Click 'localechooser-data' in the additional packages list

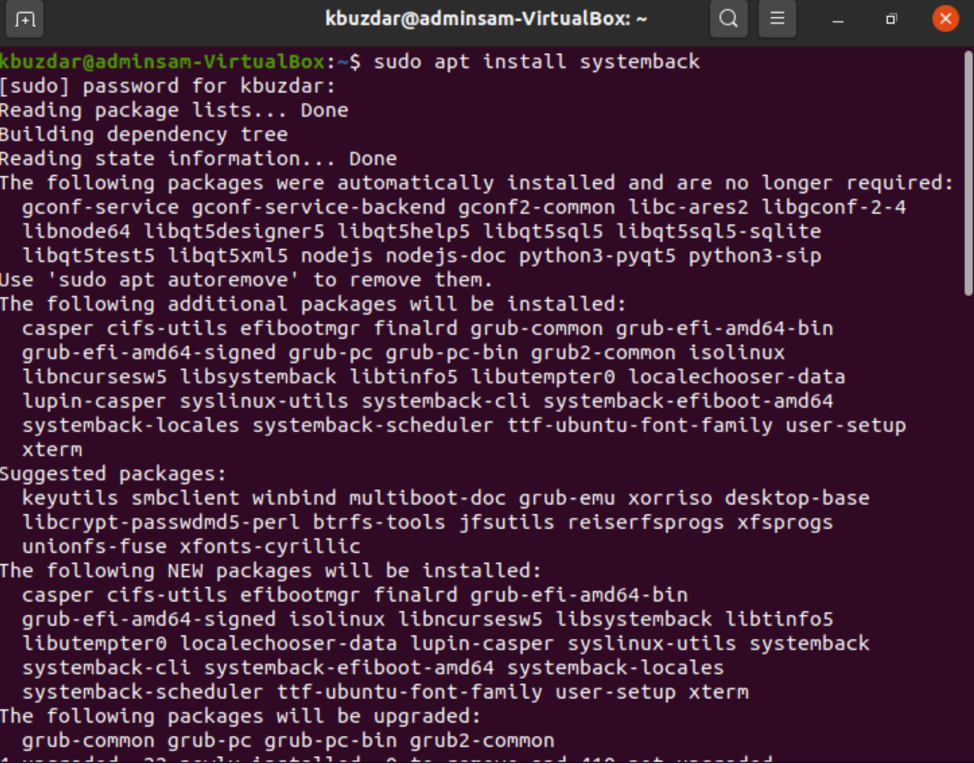[x=737, y=376]
